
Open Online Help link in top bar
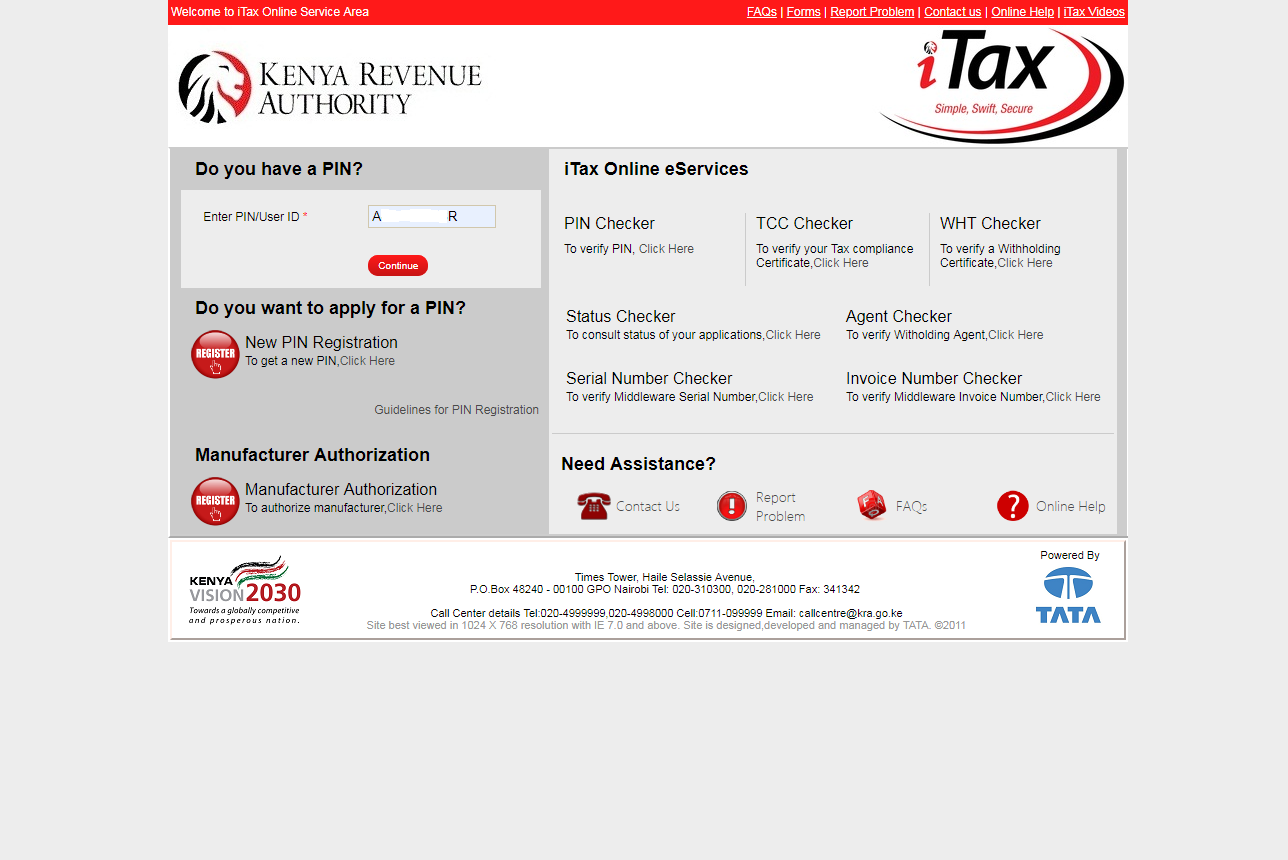pos(1022,12)
